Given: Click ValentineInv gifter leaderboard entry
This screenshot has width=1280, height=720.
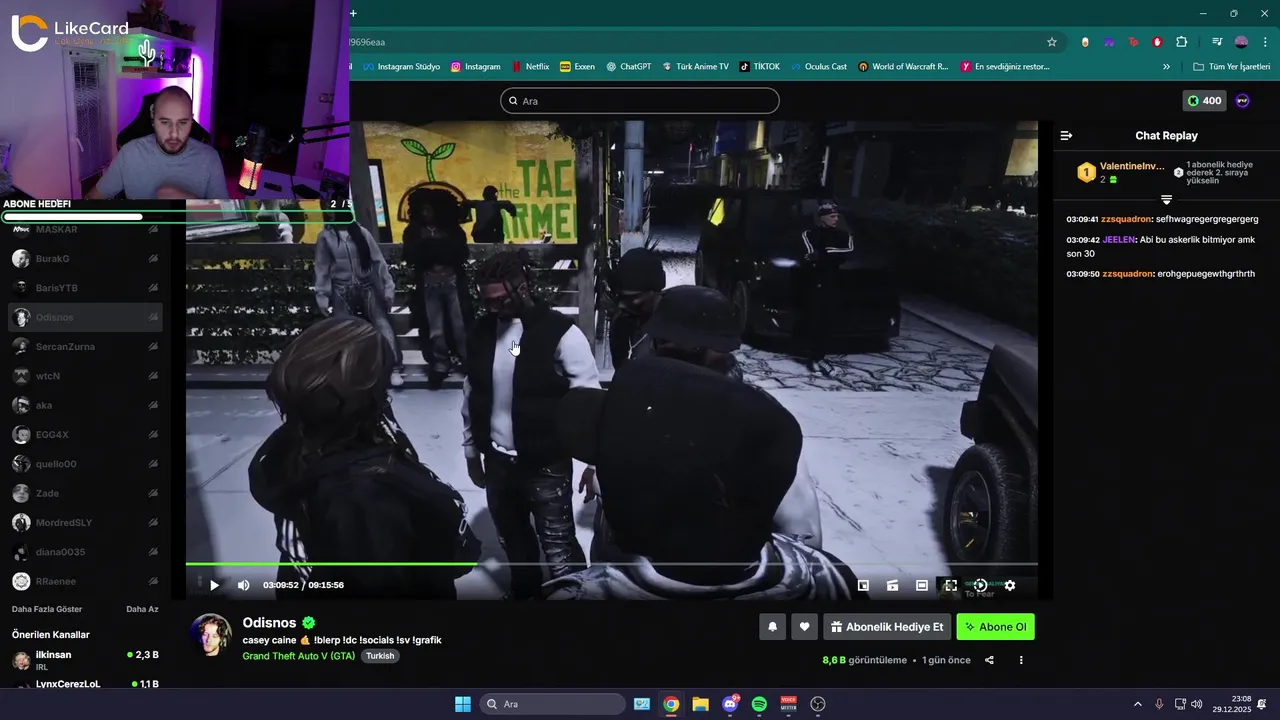Looking at the screenshot, I should (x=1120, y=172).
